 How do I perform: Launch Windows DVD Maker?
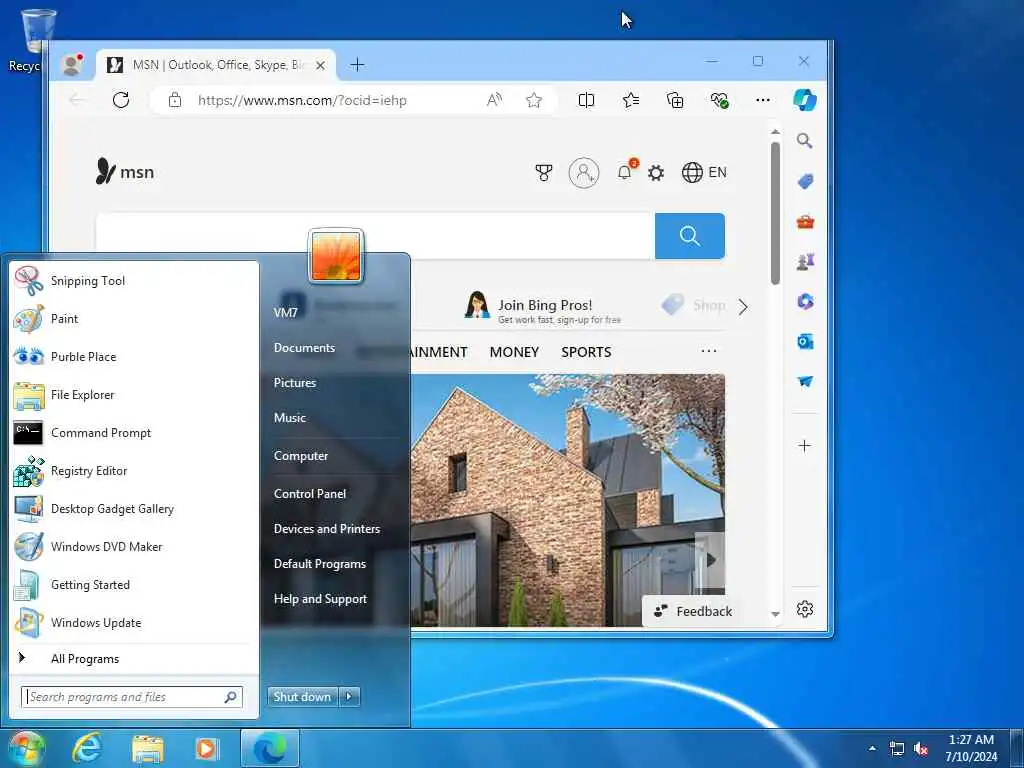point(134,547)
